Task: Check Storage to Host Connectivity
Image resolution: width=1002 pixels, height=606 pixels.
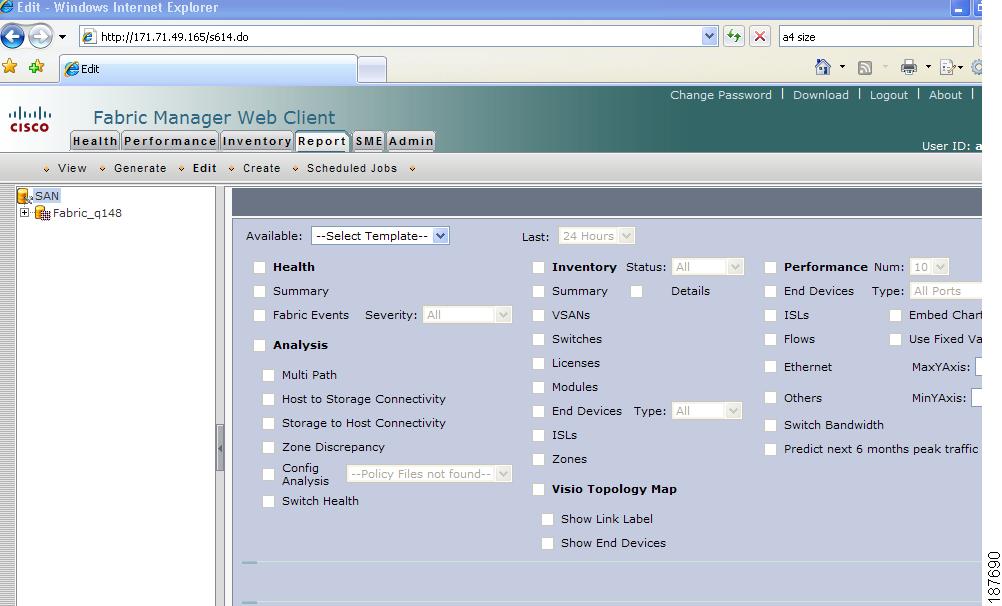Action: [268, 423]
